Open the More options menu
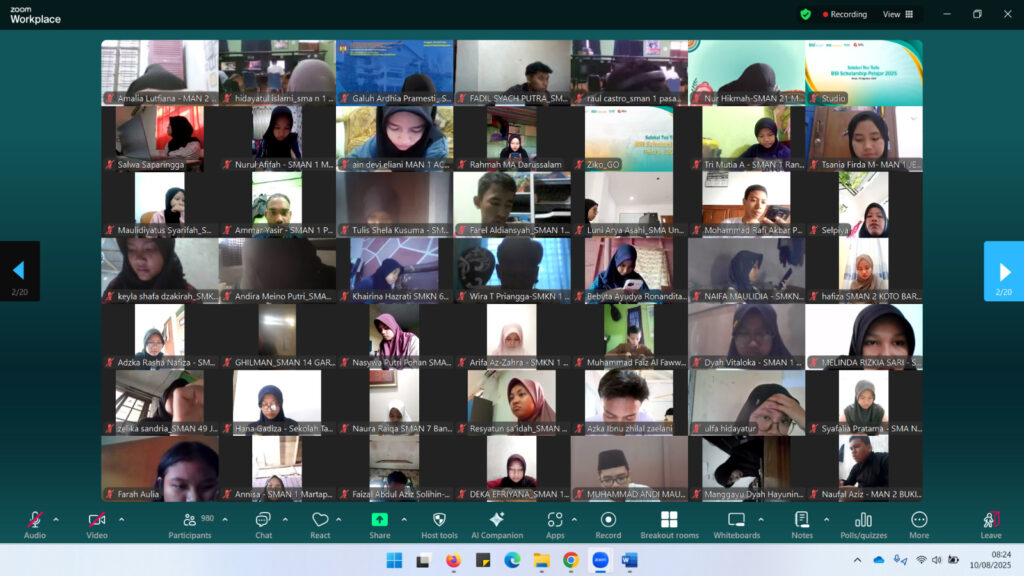Viewport: 1024px width, 576px height. point(919,521)
